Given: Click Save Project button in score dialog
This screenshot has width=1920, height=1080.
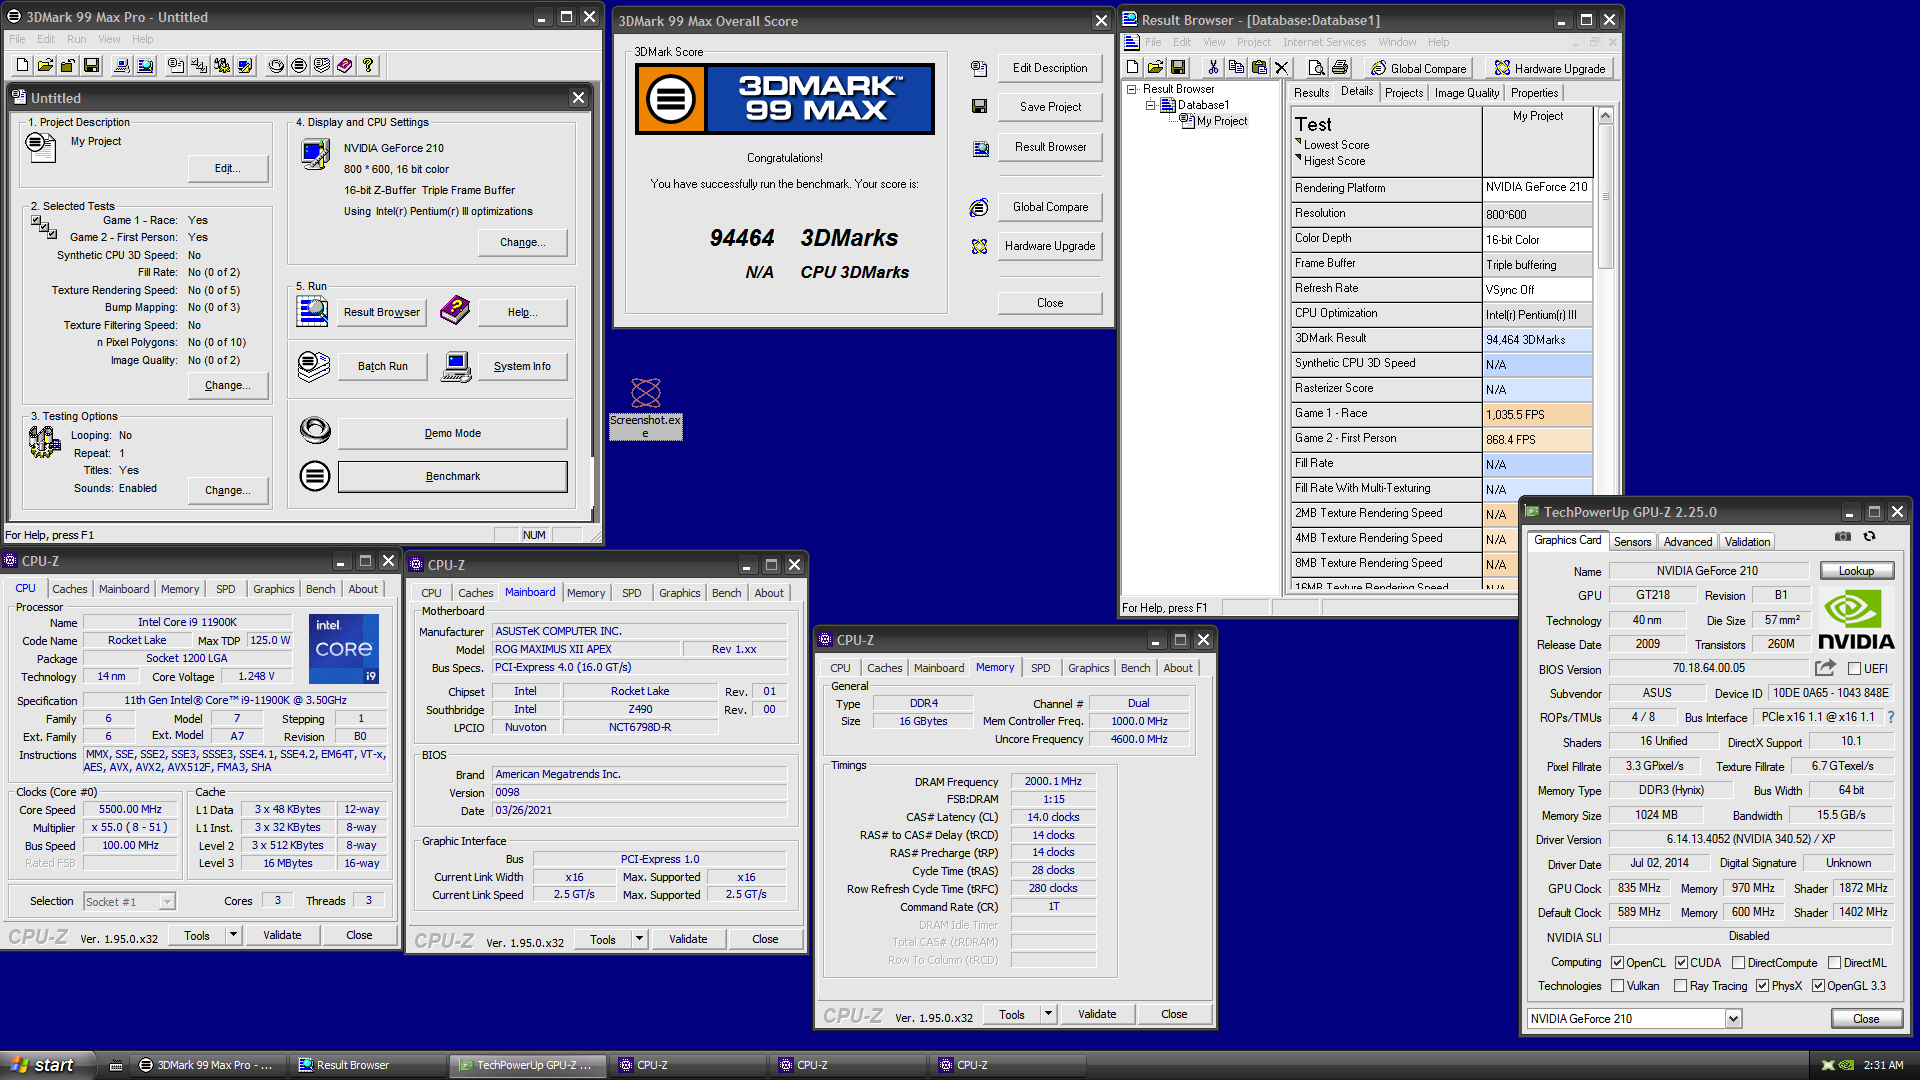Looking at the screenshot, I should pos(1050,107).
